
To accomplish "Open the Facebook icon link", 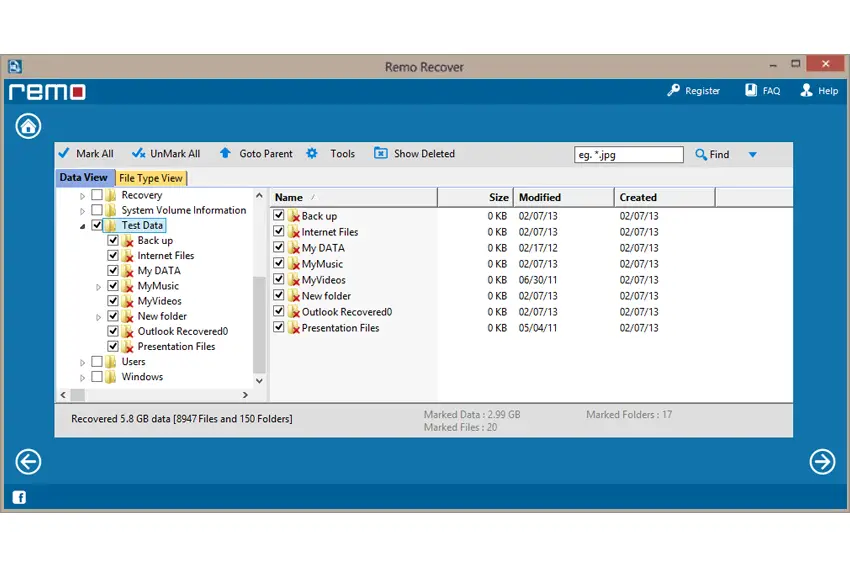I will [19, 497].
